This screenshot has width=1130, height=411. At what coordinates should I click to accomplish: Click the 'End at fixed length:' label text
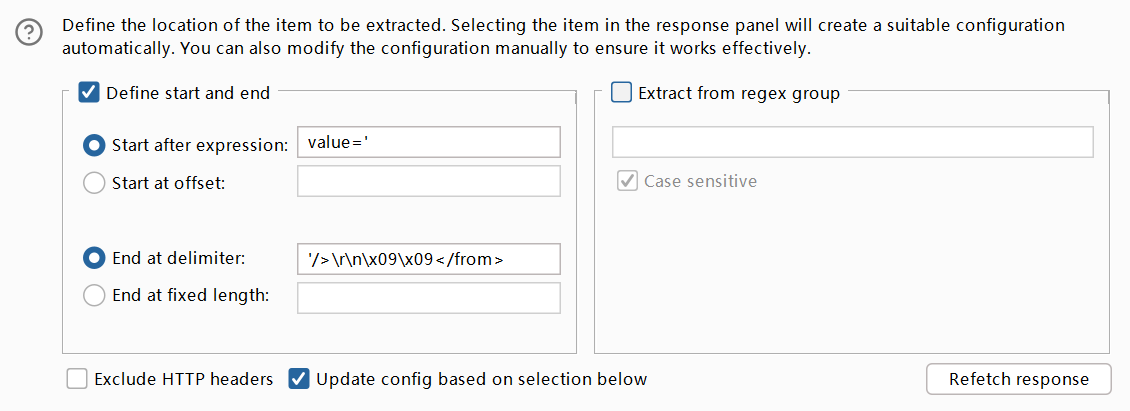190,295
